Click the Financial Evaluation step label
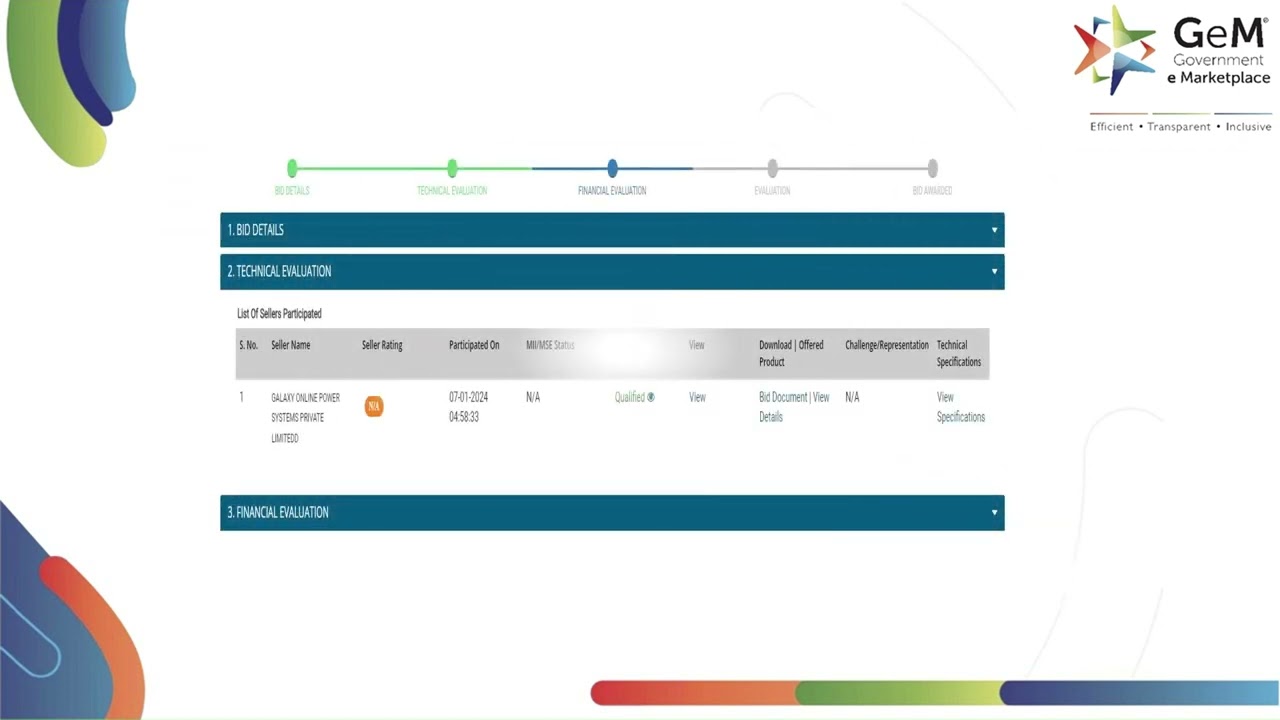 click(612, 190)
